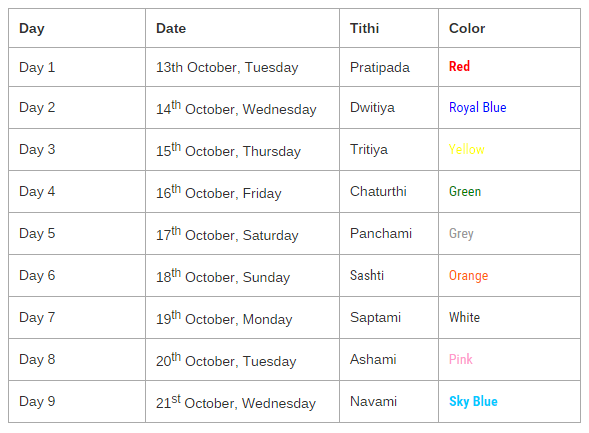Image resolution: width=589 pixels, height=433 pixels.
Task: Click the Date column header
Action: [171, 29]
